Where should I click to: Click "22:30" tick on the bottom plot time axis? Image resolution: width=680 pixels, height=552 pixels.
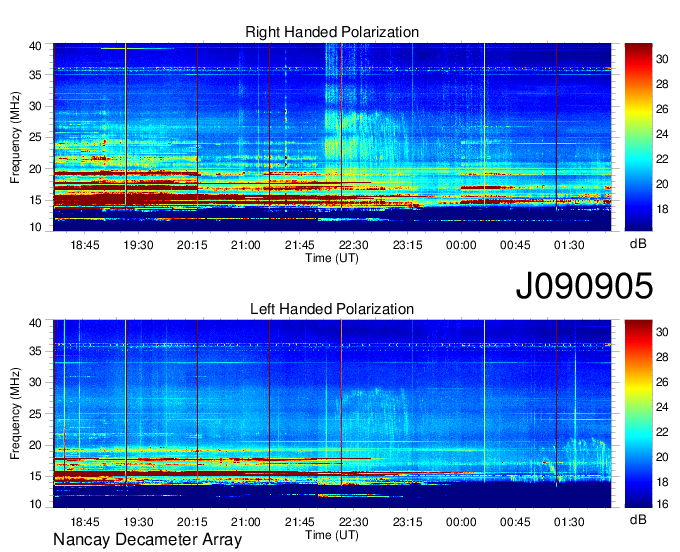pos(353,522)
